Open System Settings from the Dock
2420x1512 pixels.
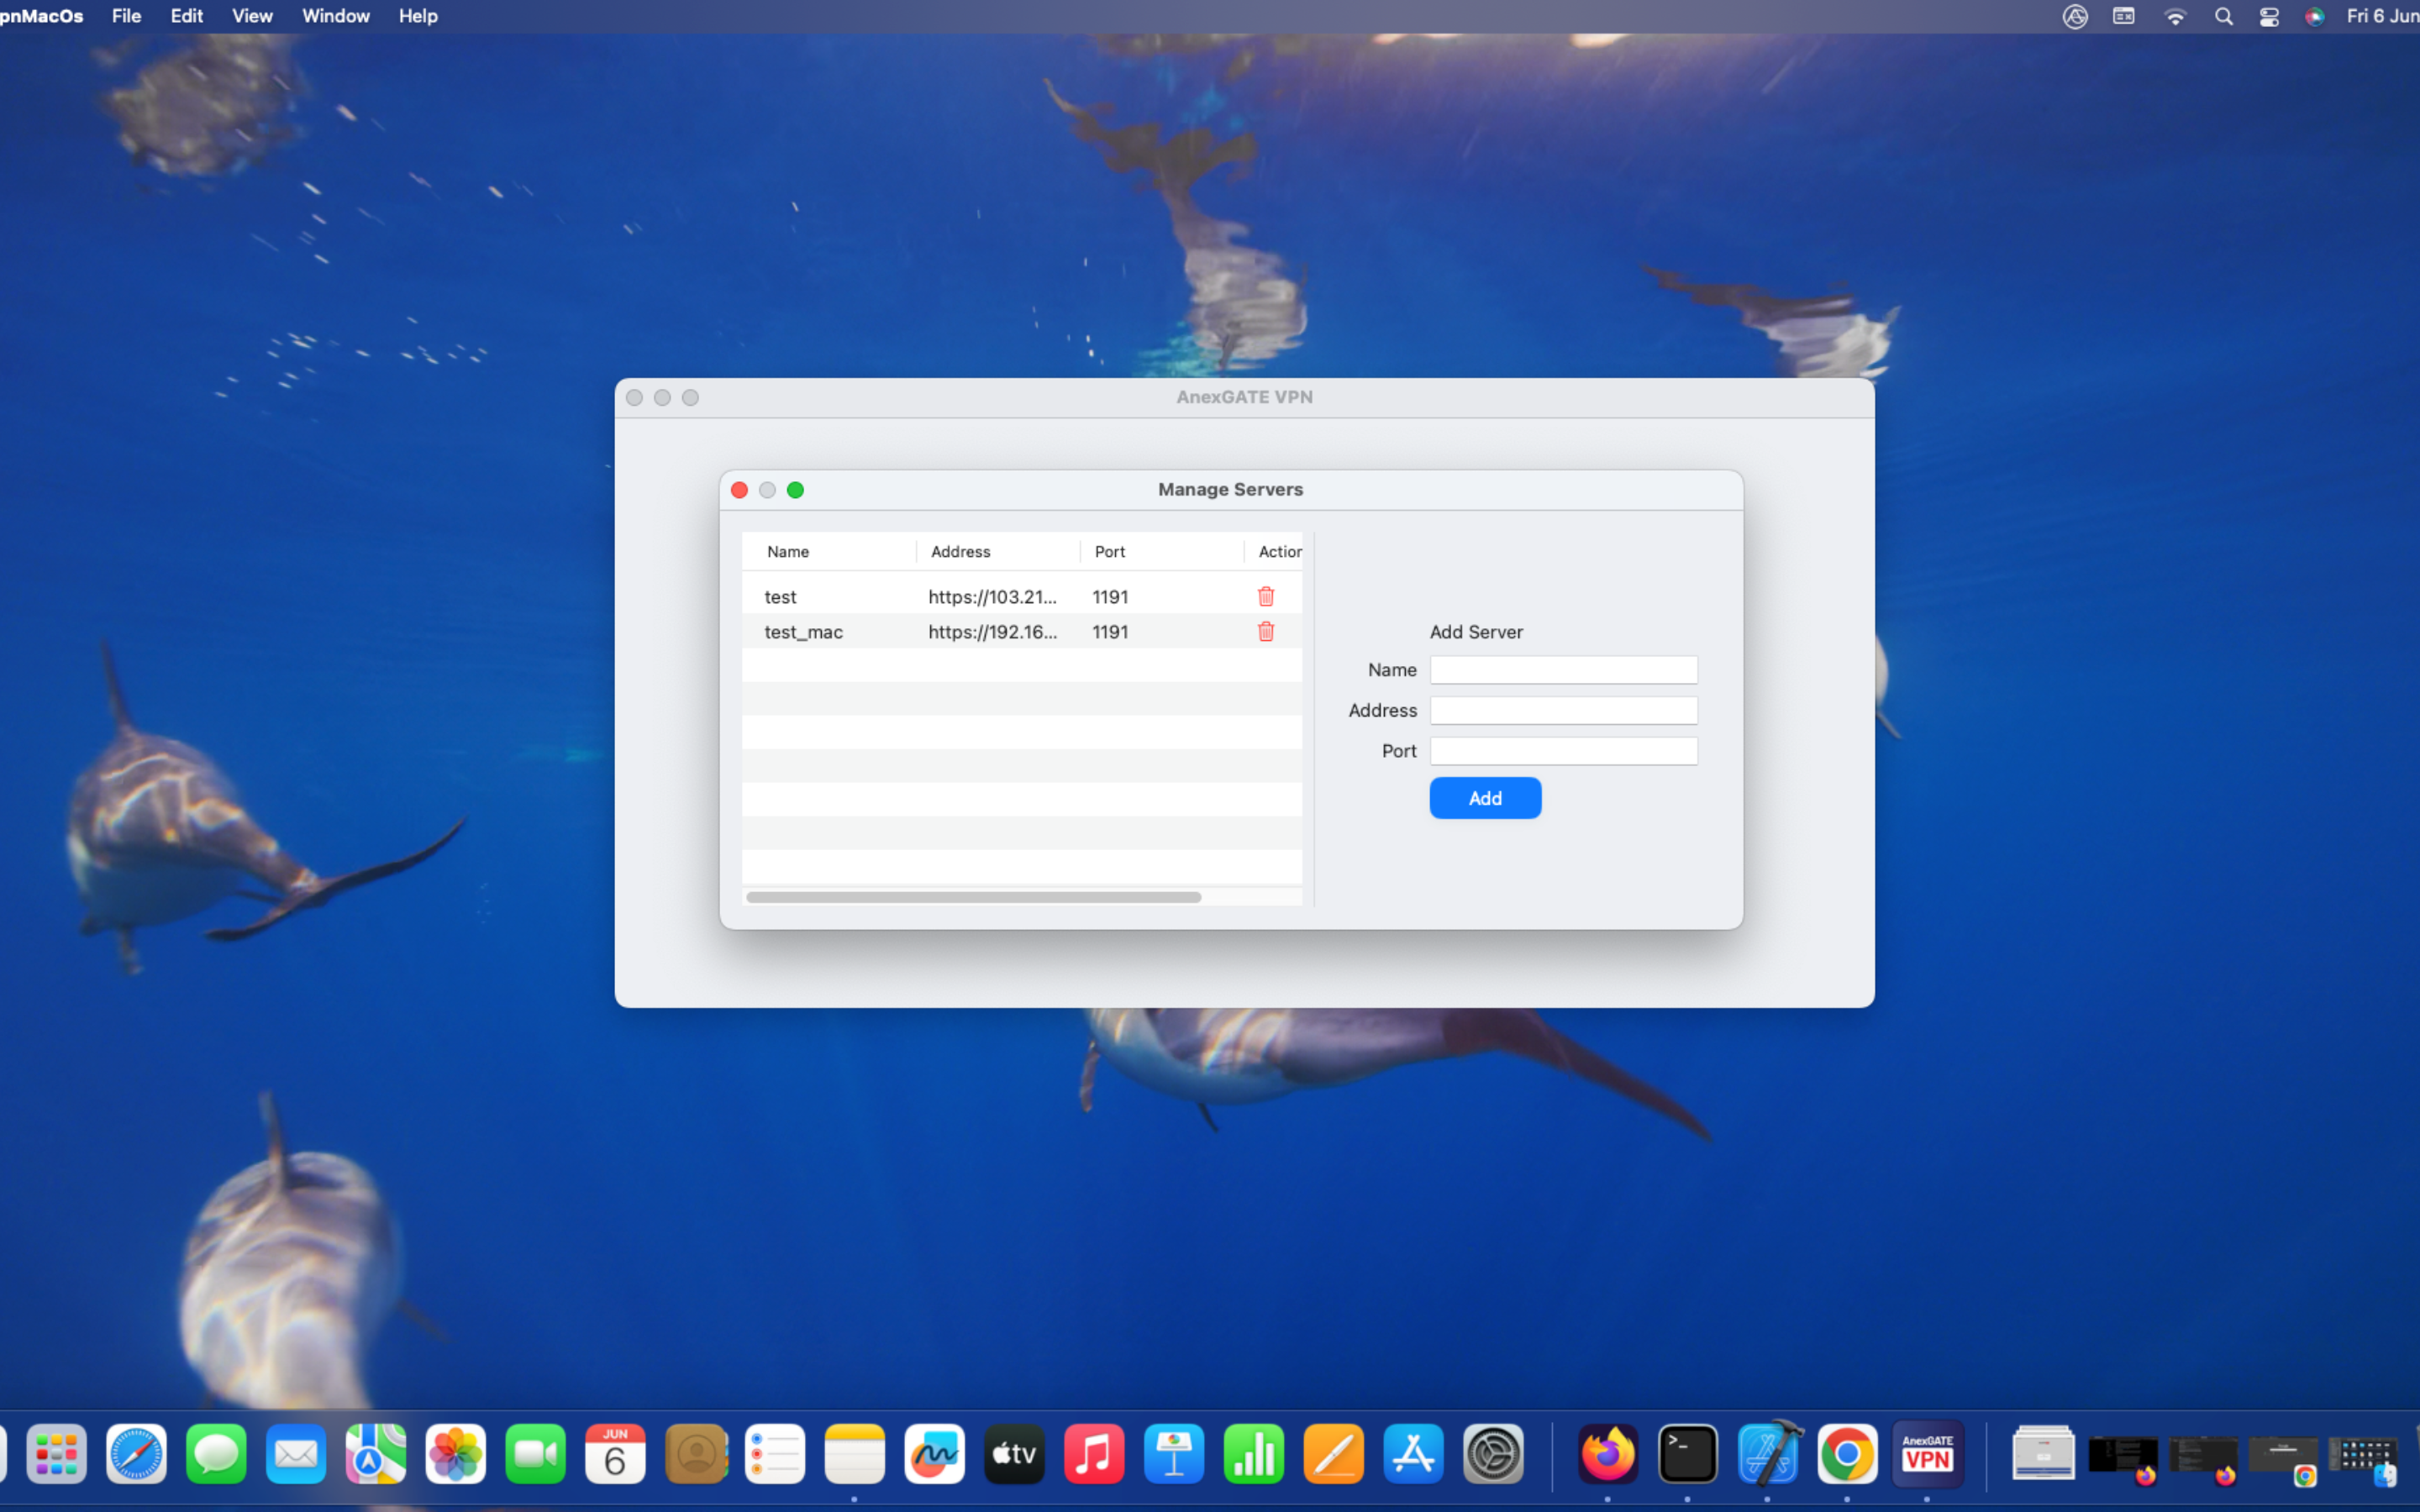[x=1494, y=1454]
